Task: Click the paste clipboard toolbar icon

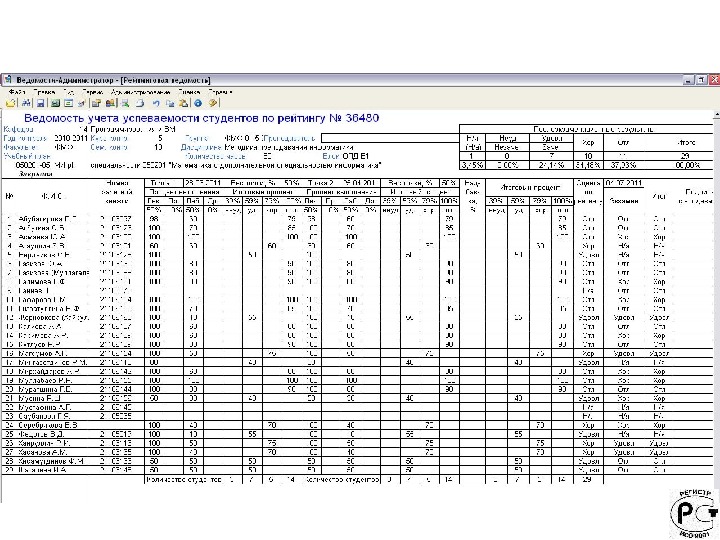Action: click(x=184, y=103)
